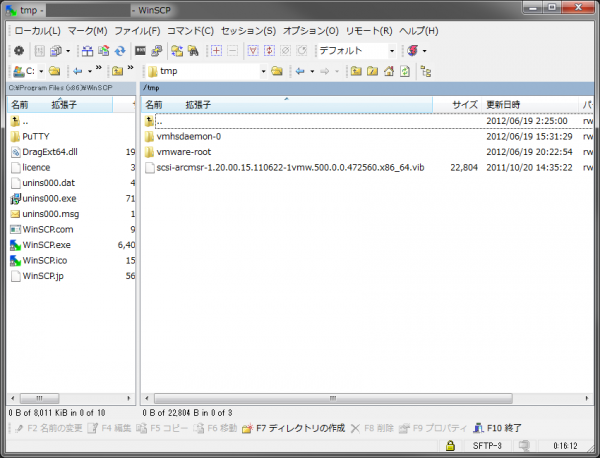The width and height of the screenshot is (600, 458).
Task: Expand local back history dropdown arrow
Action: pyautogui.click(x=90, y=72)
